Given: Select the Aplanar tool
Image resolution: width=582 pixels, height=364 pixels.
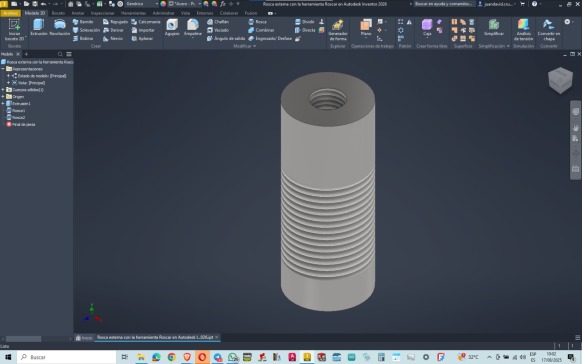Looking at the screenshot, I should click(x=142, y=38).
